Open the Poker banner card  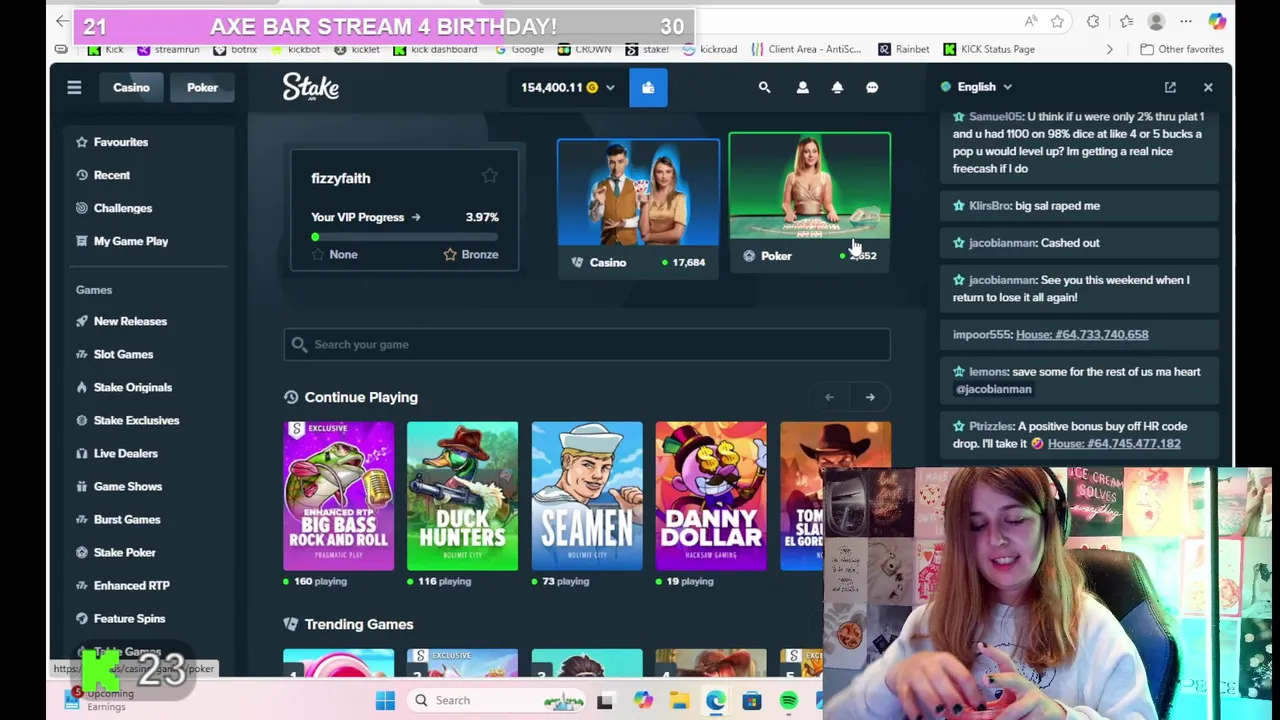[x=810, y=202]
